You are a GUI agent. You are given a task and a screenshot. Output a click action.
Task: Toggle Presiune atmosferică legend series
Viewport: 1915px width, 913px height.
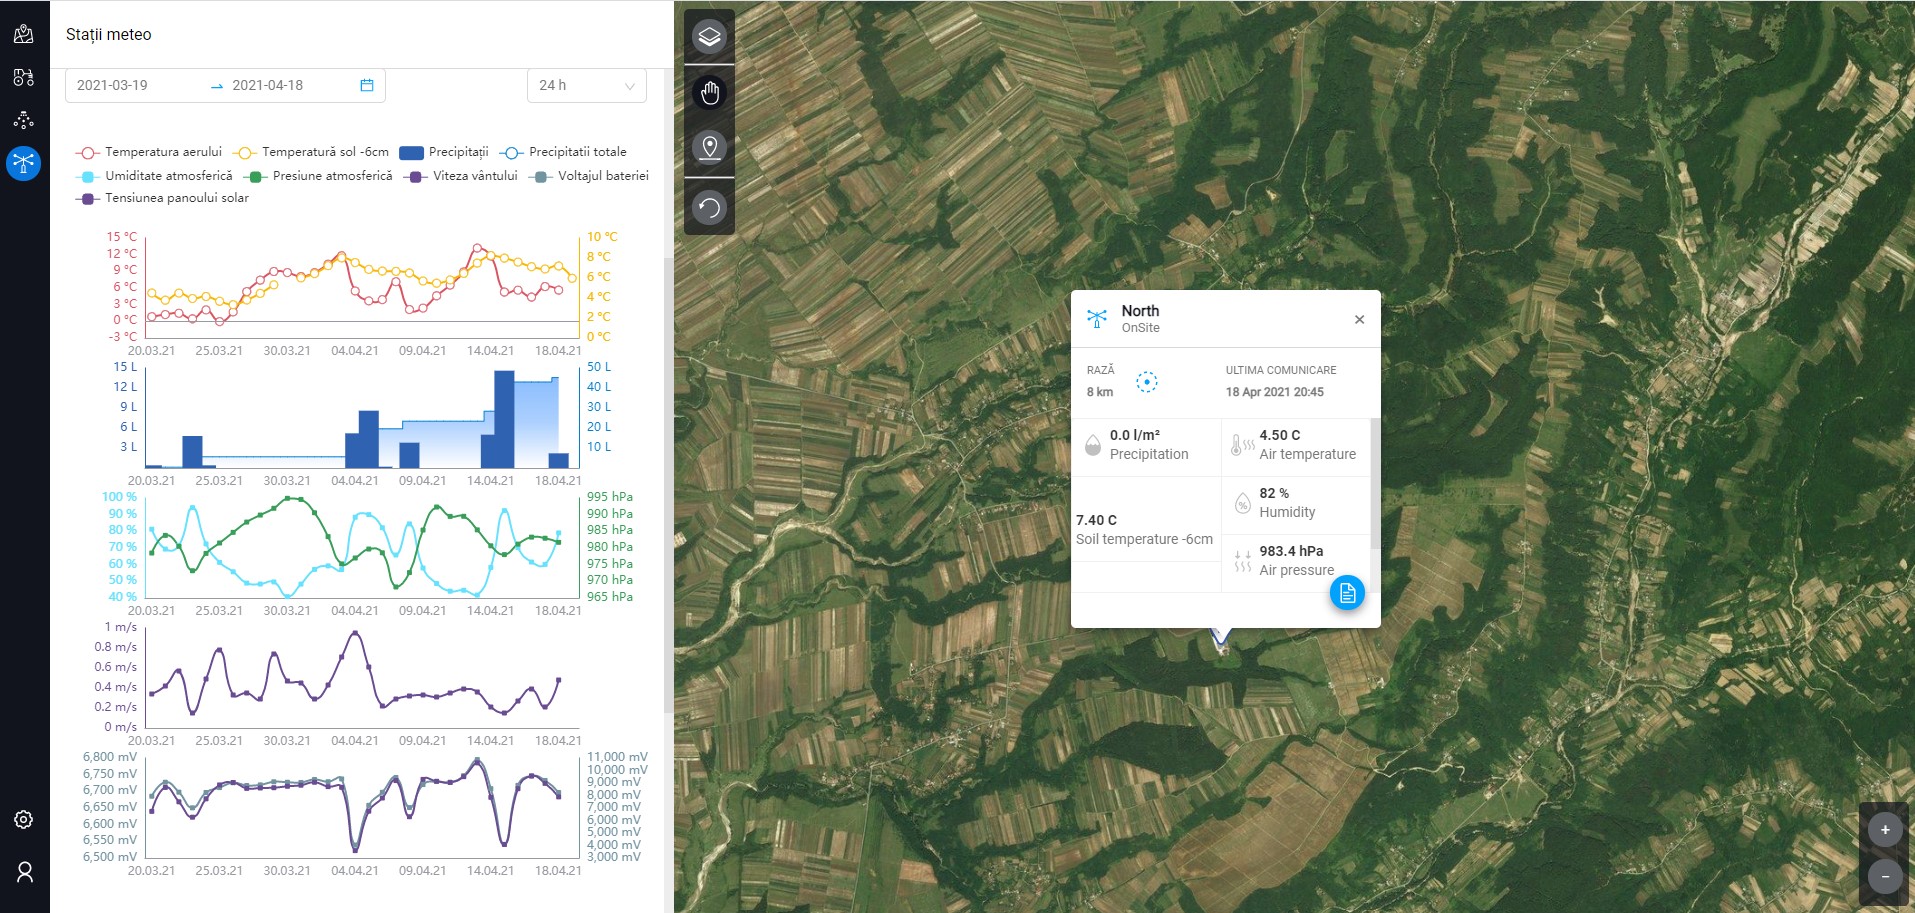[318, 176]
